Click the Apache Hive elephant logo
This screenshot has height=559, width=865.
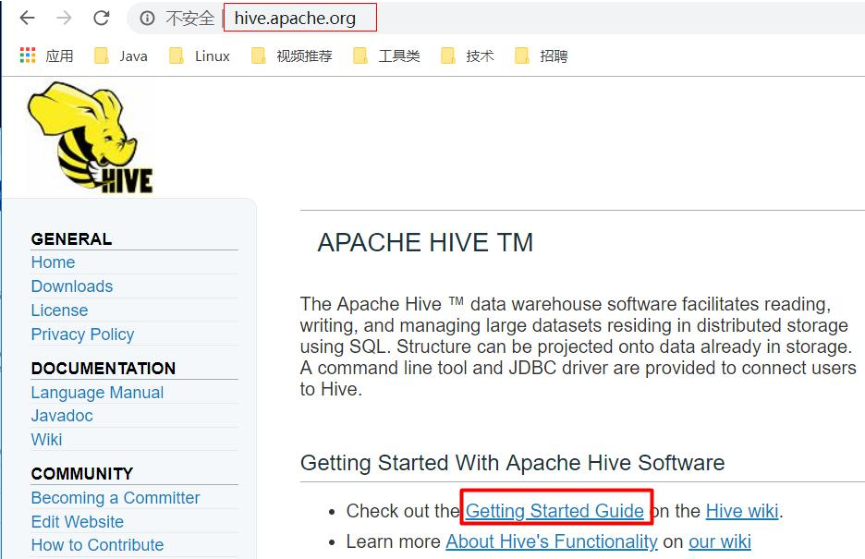(x=89, y=137)
